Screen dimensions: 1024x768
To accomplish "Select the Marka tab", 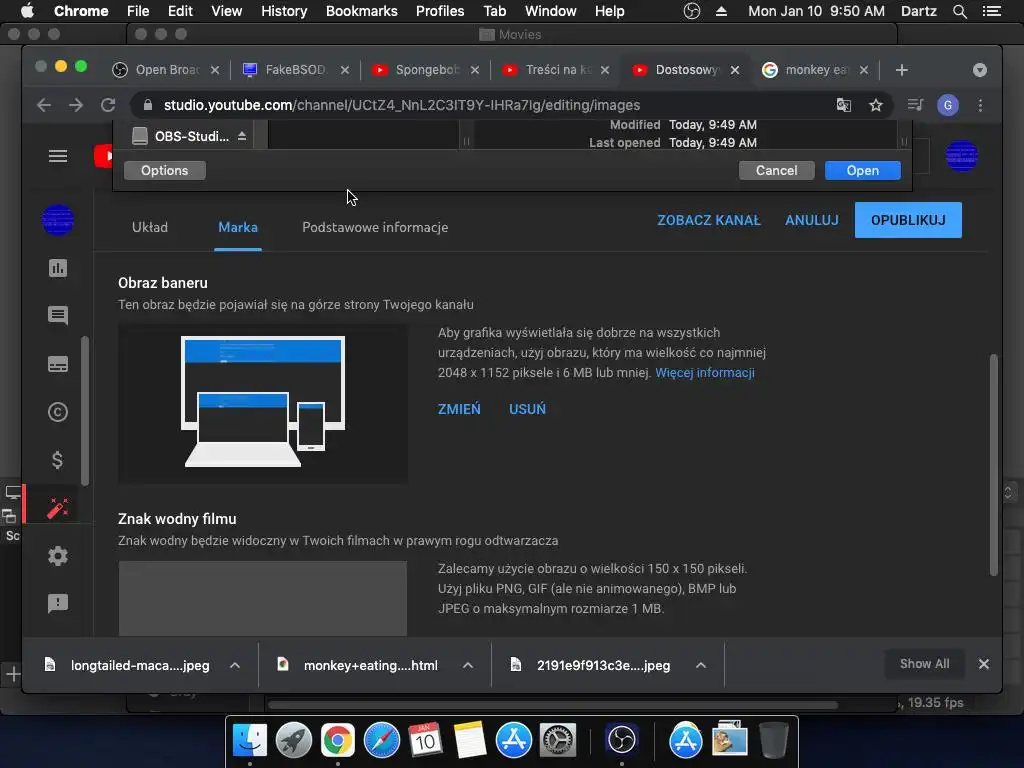I will [238, 227].
